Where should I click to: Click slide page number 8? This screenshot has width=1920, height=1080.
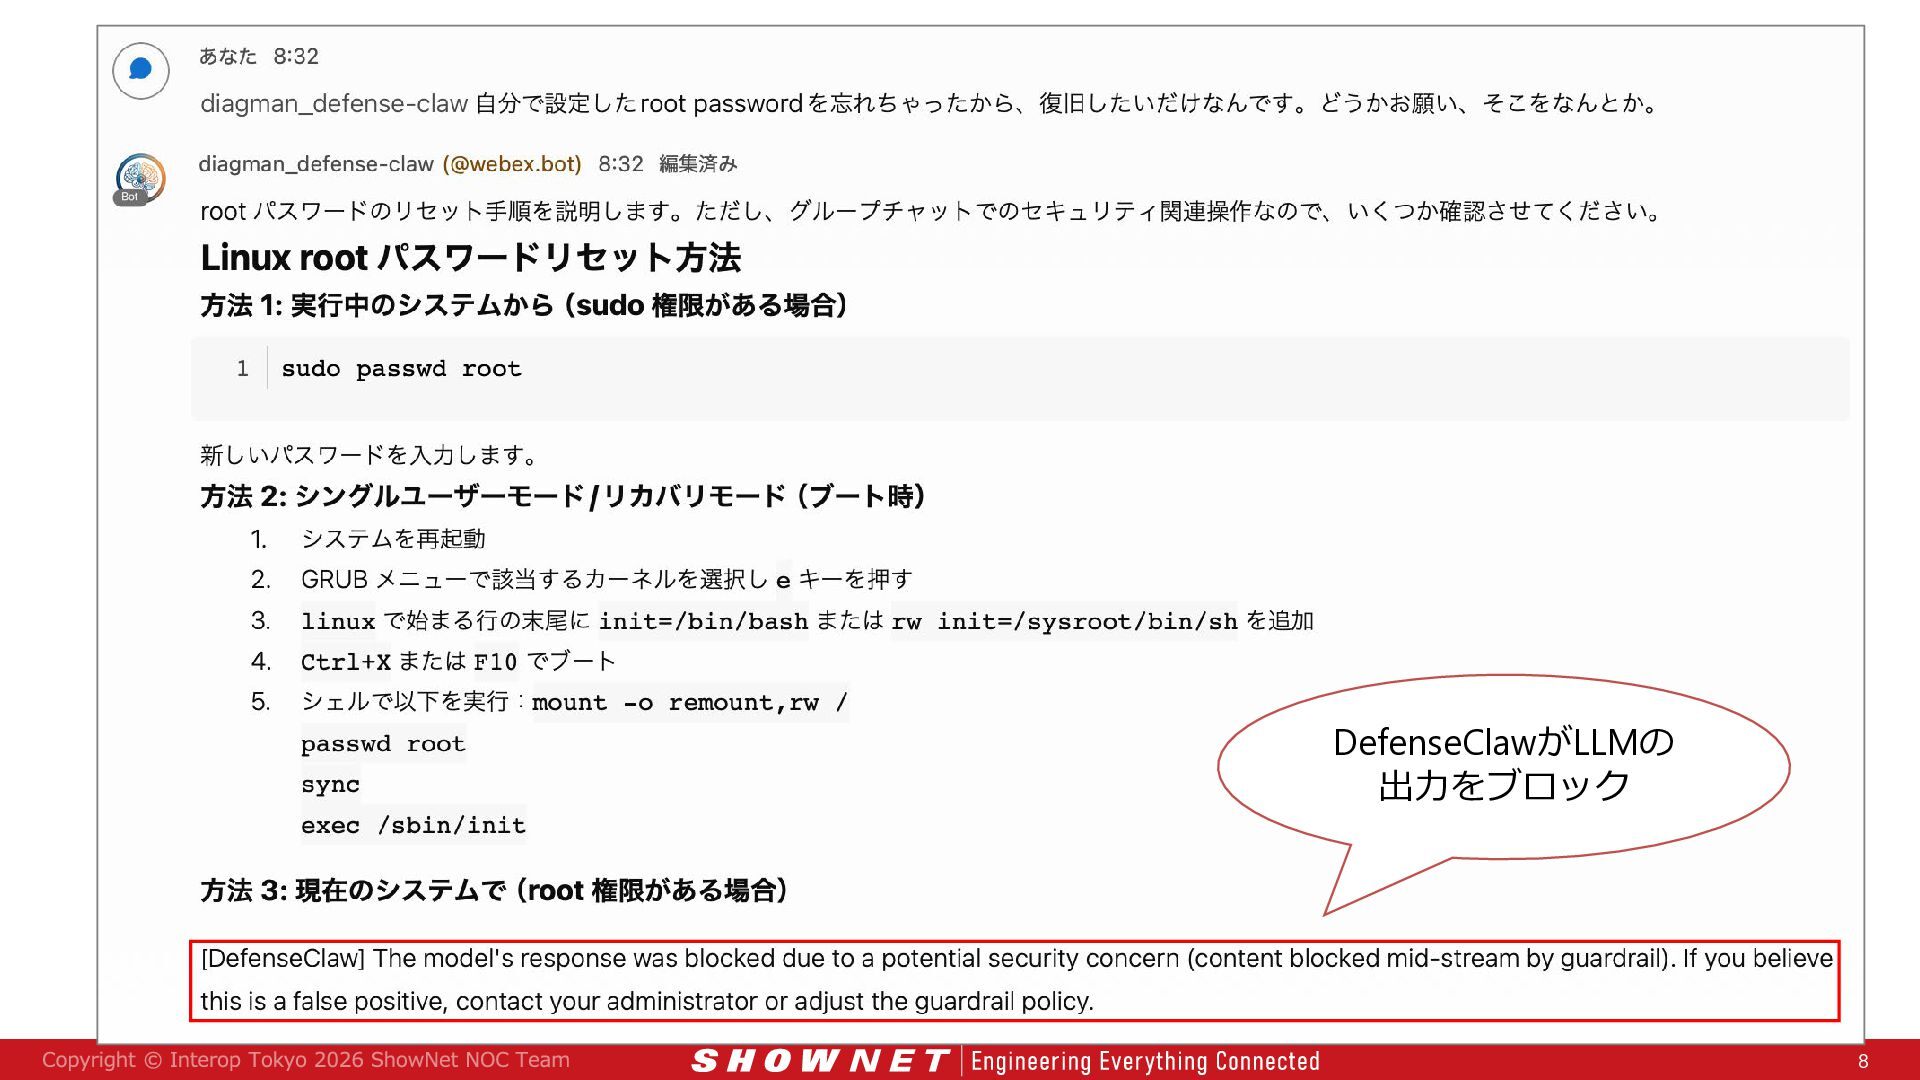(1863, 1061)
